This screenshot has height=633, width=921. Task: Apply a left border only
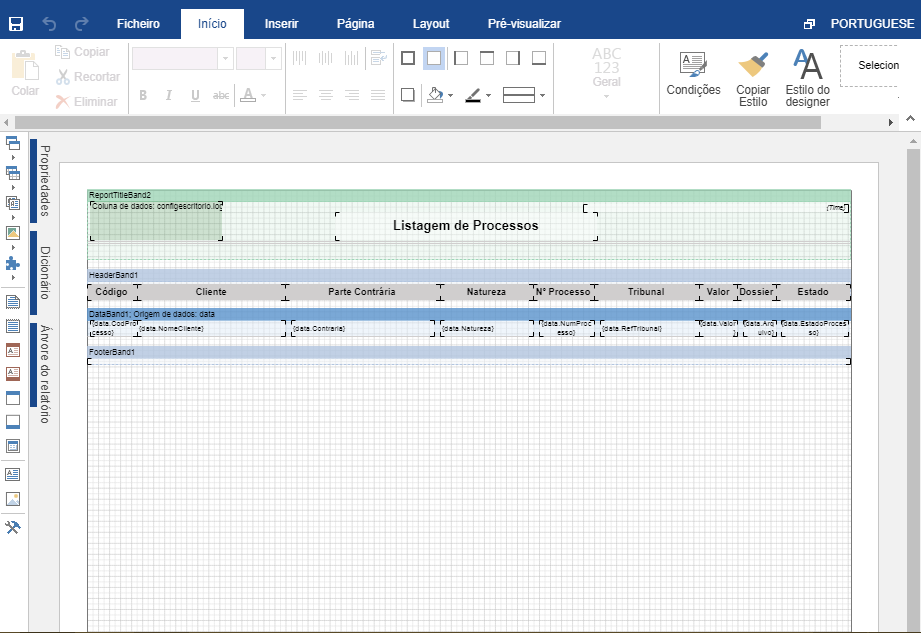tap(461, 58)
